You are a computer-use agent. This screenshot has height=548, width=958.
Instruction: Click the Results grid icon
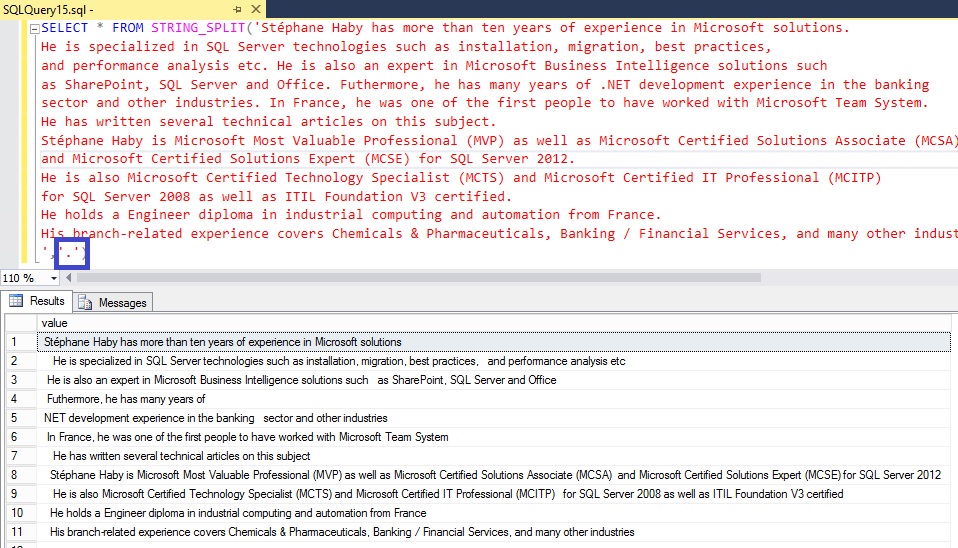16,301
